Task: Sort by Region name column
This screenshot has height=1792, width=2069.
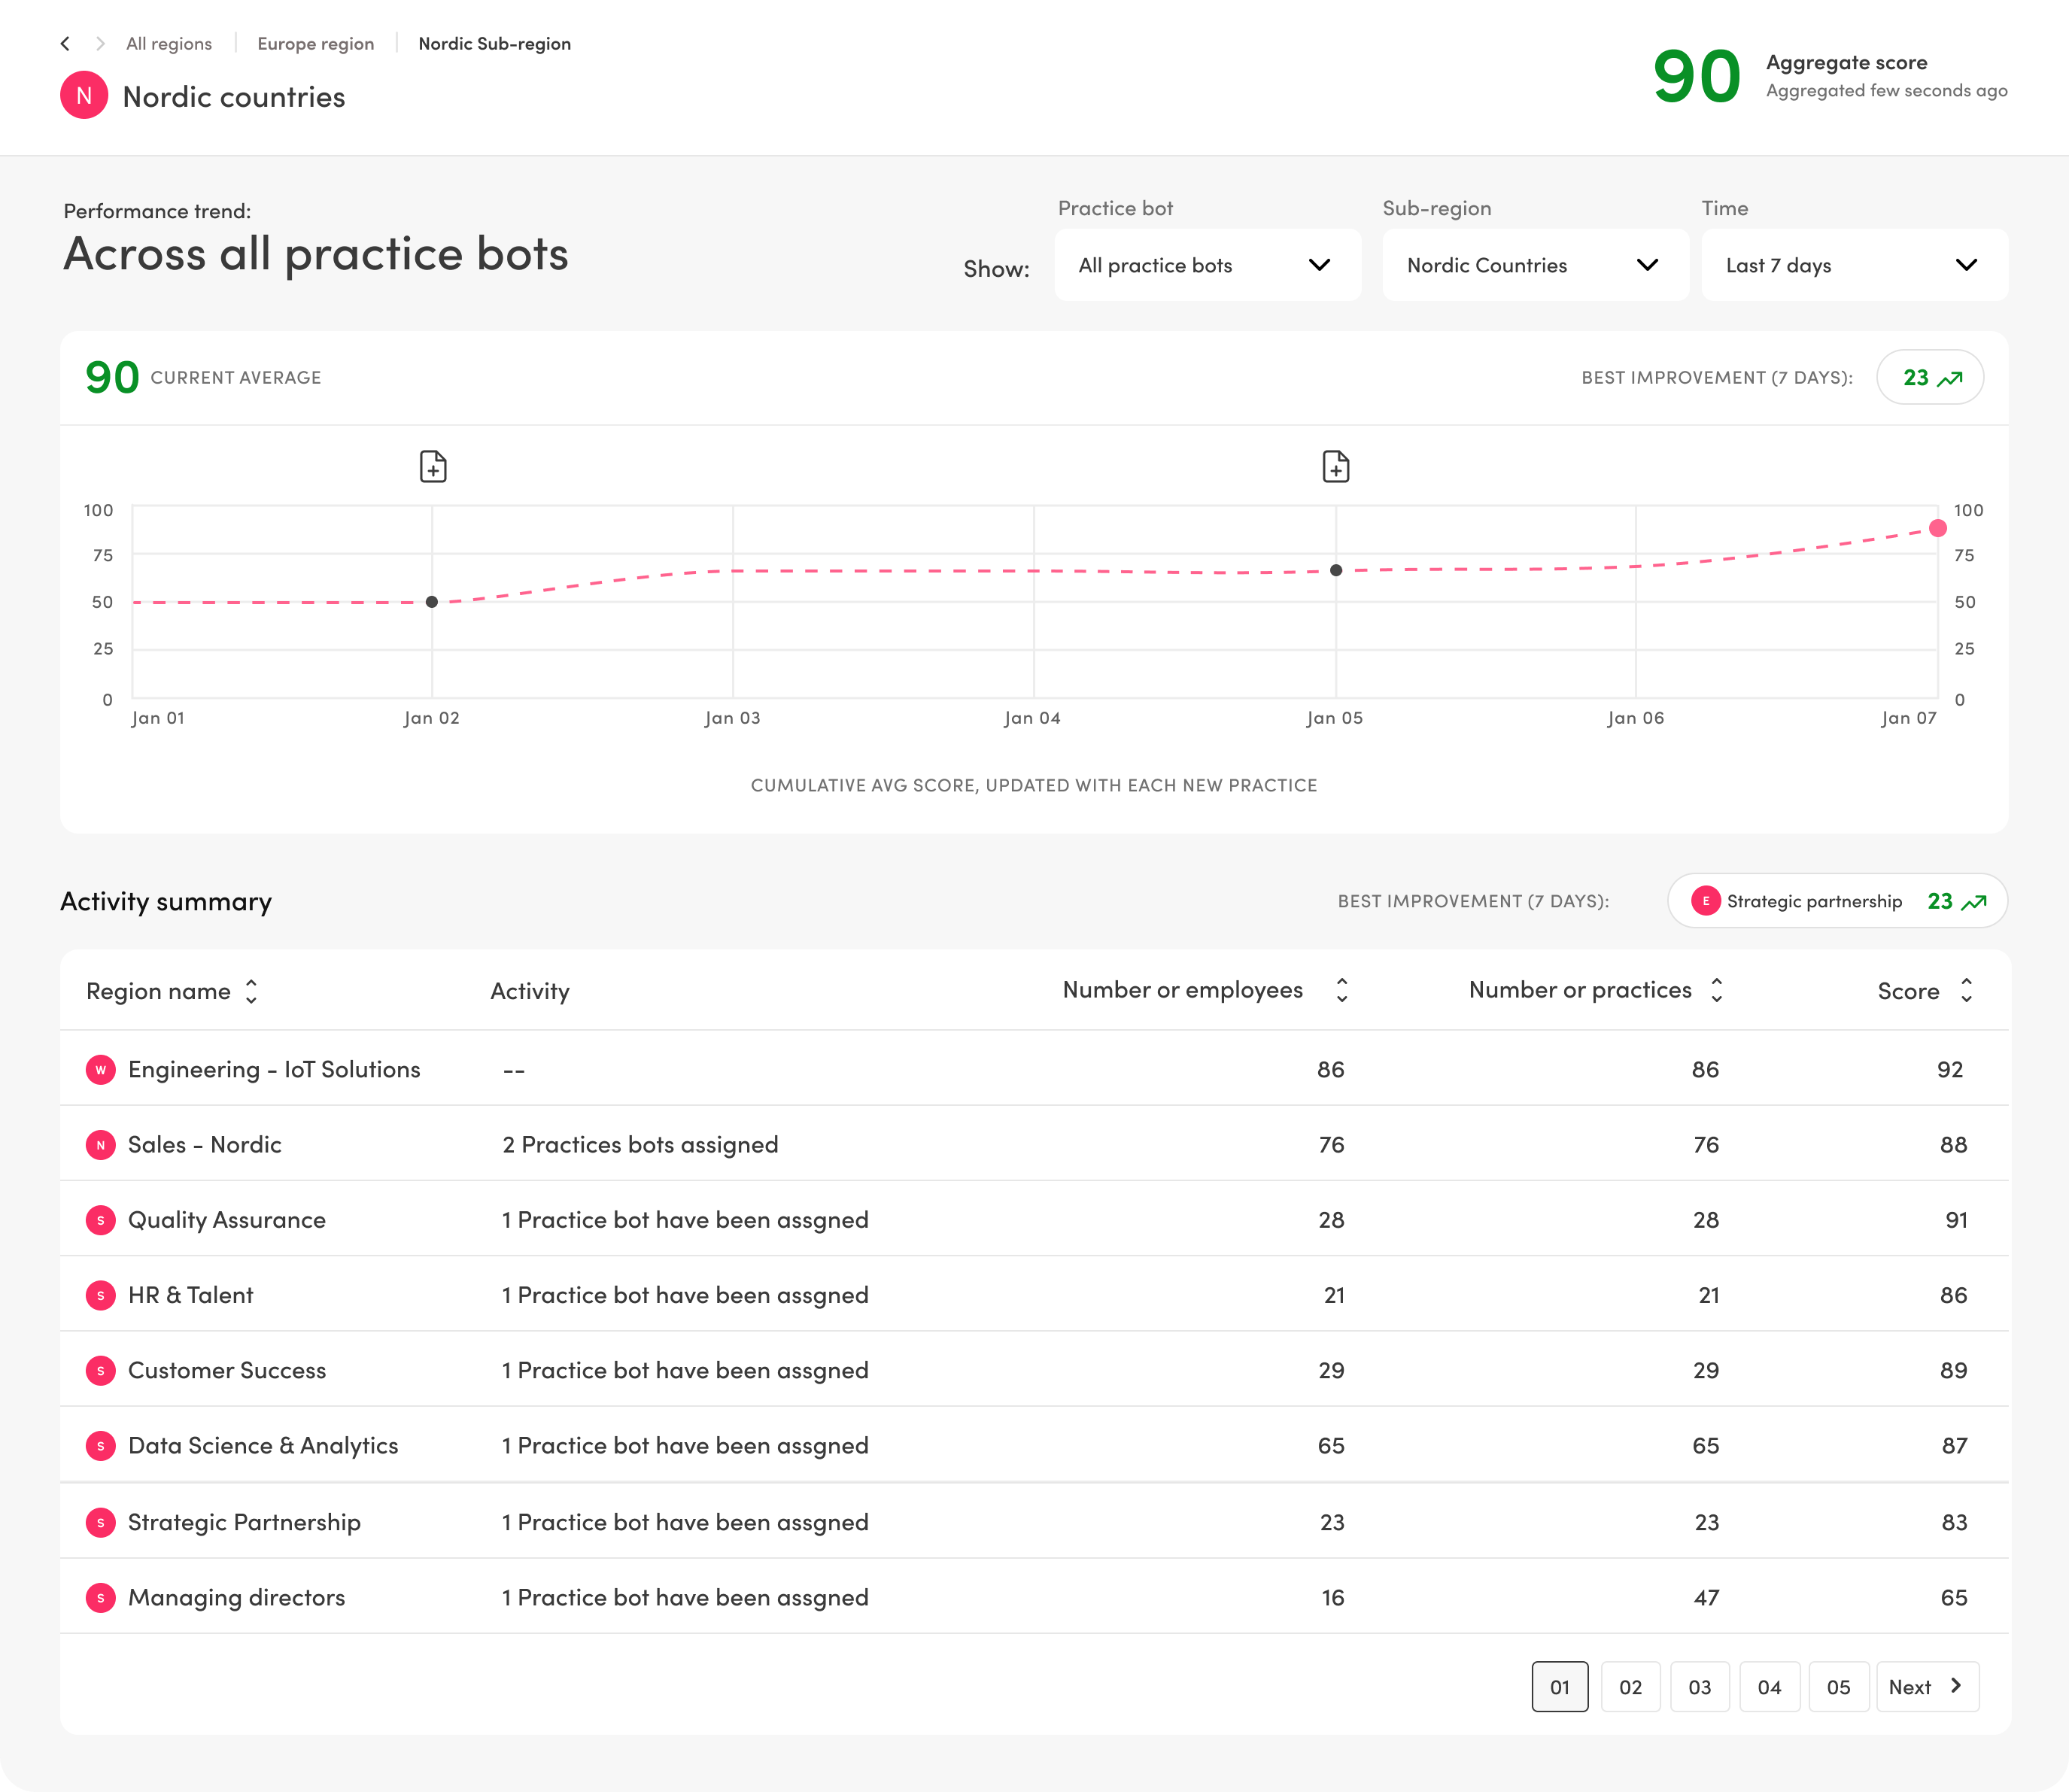Action: coord(251,991)
